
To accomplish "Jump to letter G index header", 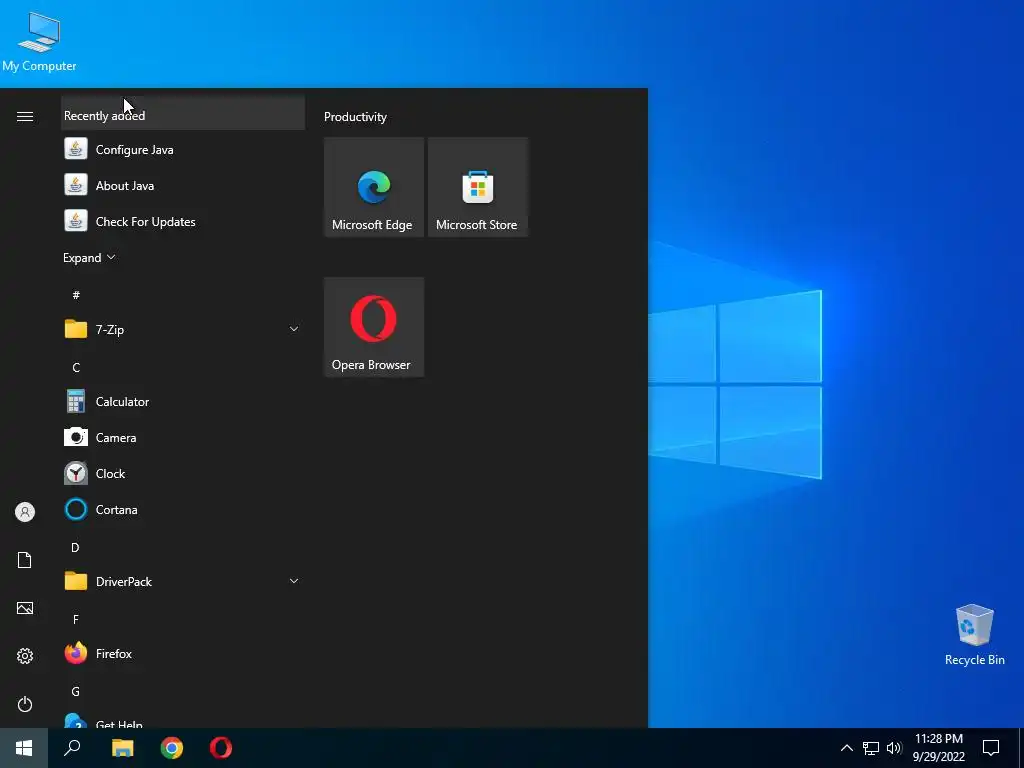I will click(x=76, y=692).
